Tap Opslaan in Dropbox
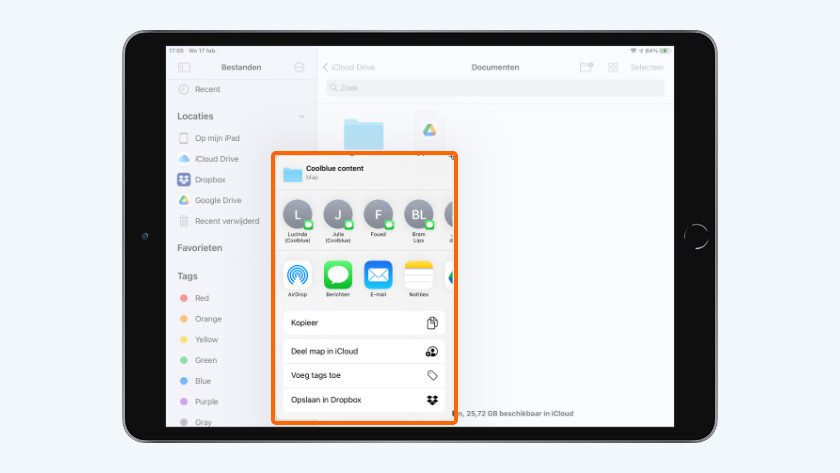 coord(364,400)
